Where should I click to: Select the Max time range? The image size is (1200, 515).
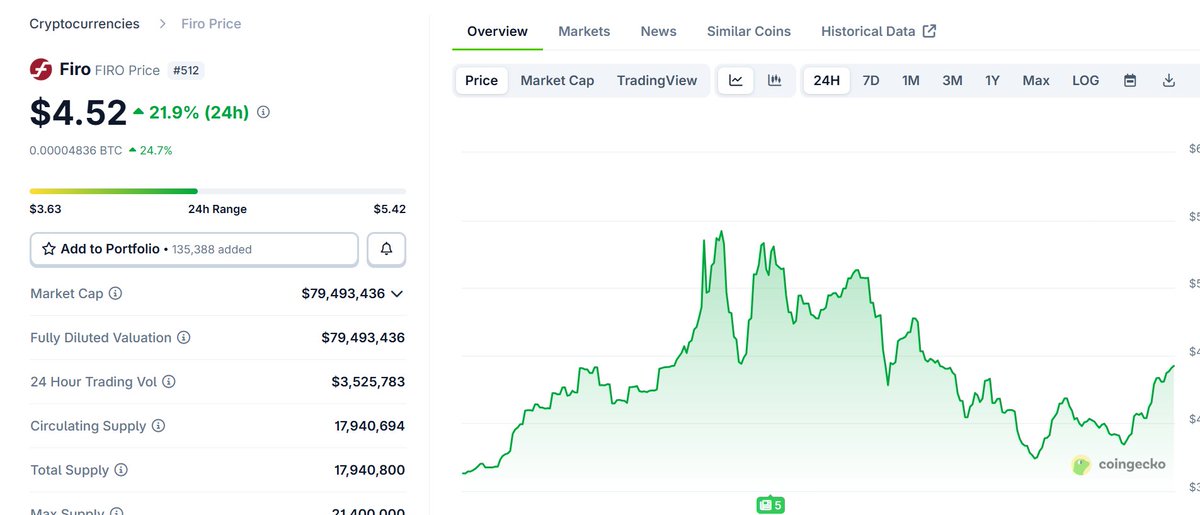pyautogui.click(x=1036, y=80)
